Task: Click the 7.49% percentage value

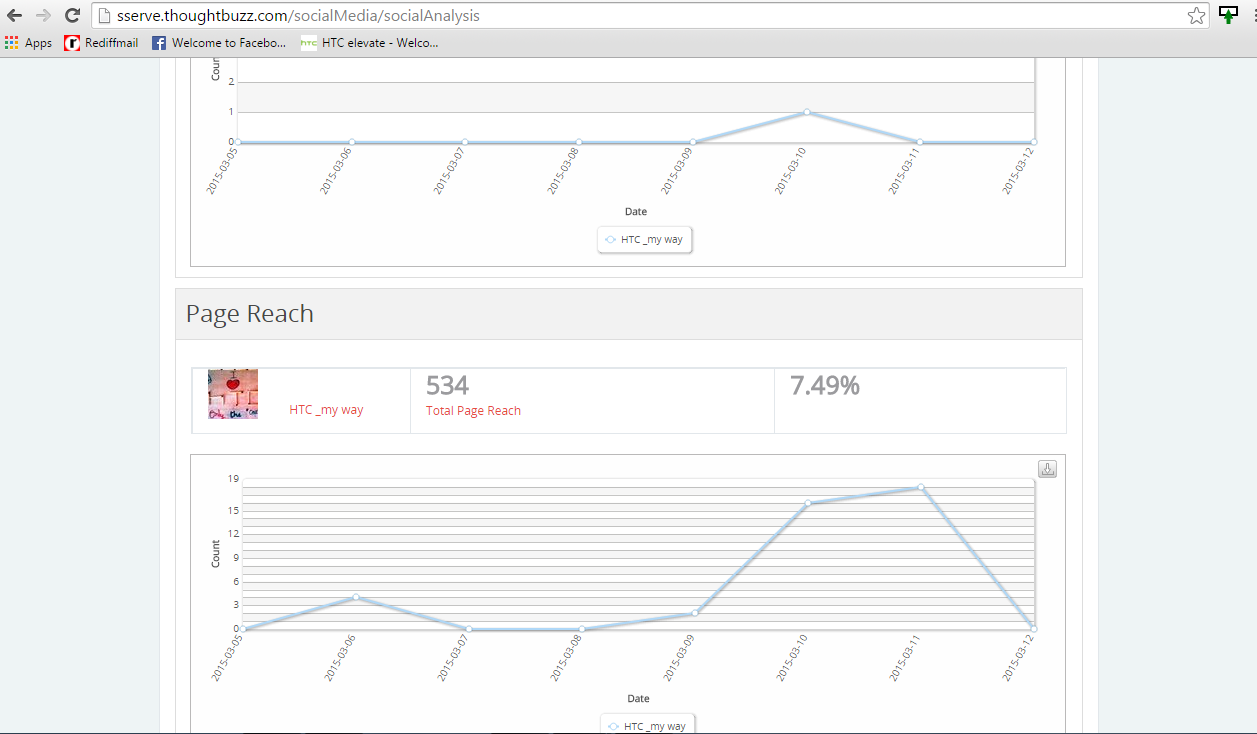Action: [x=825, y=386]
